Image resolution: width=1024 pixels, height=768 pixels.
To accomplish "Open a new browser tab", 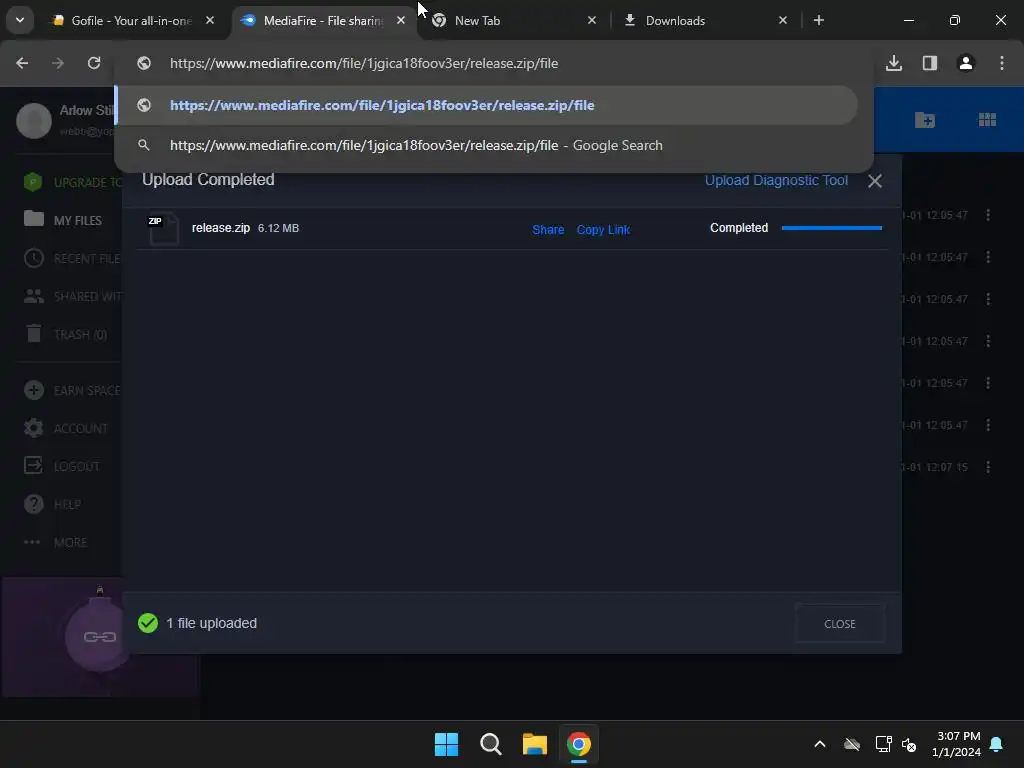I will point(818,21).
